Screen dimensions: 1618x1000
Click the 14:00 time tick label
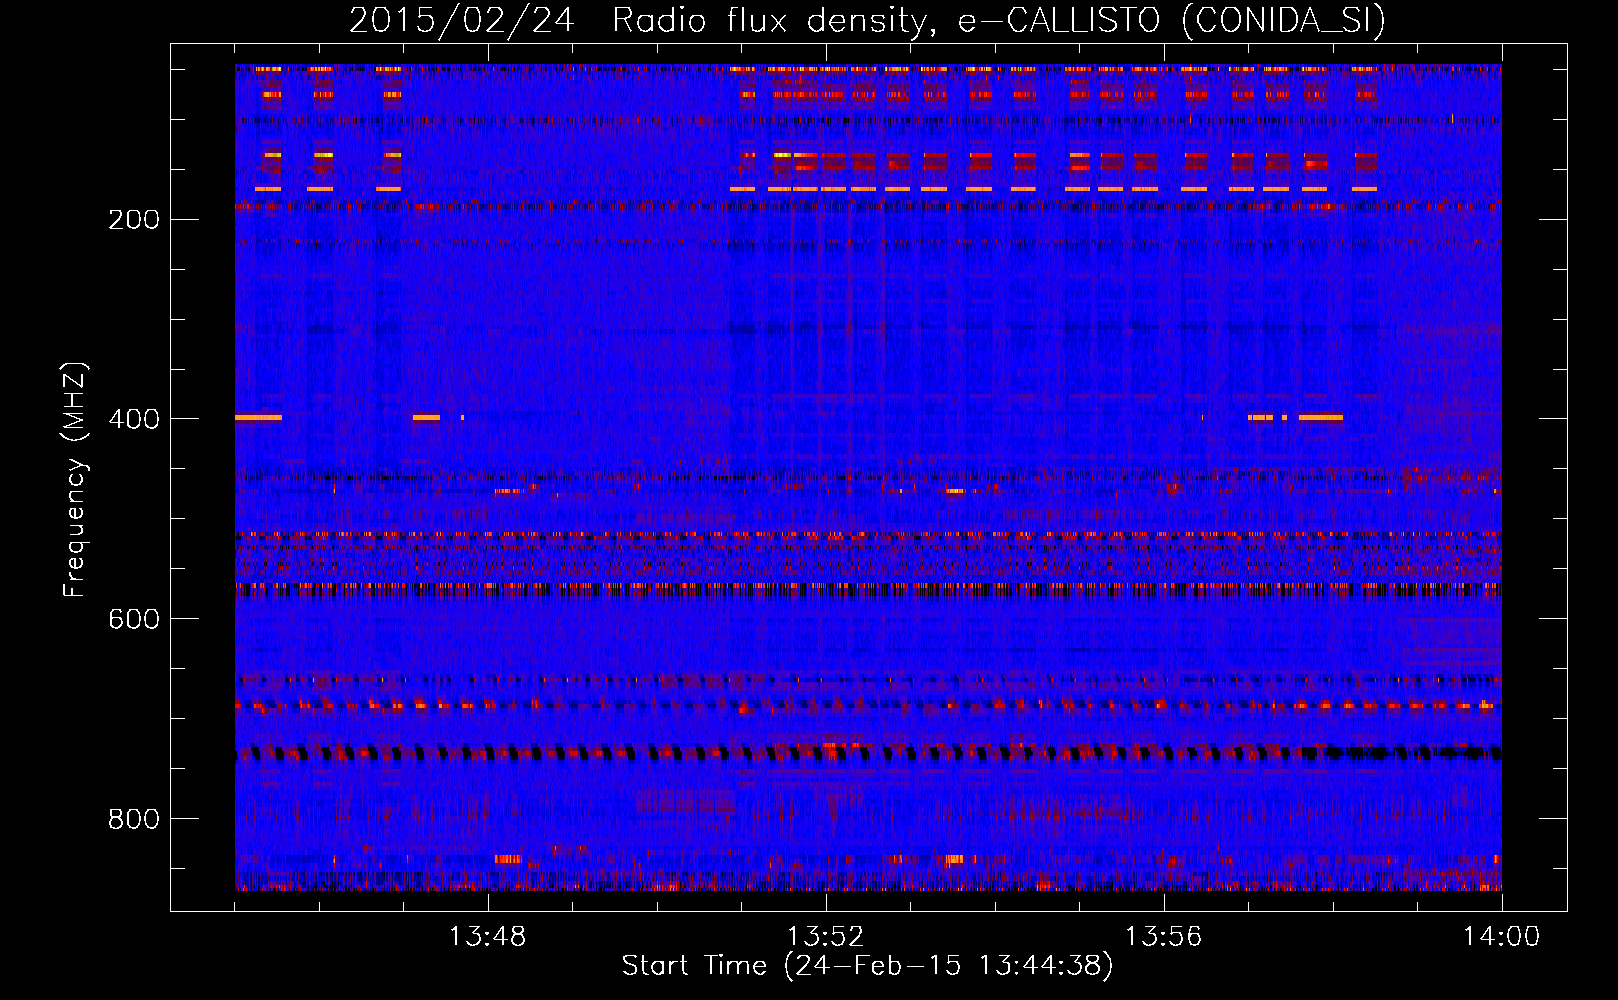point(1502,937)
